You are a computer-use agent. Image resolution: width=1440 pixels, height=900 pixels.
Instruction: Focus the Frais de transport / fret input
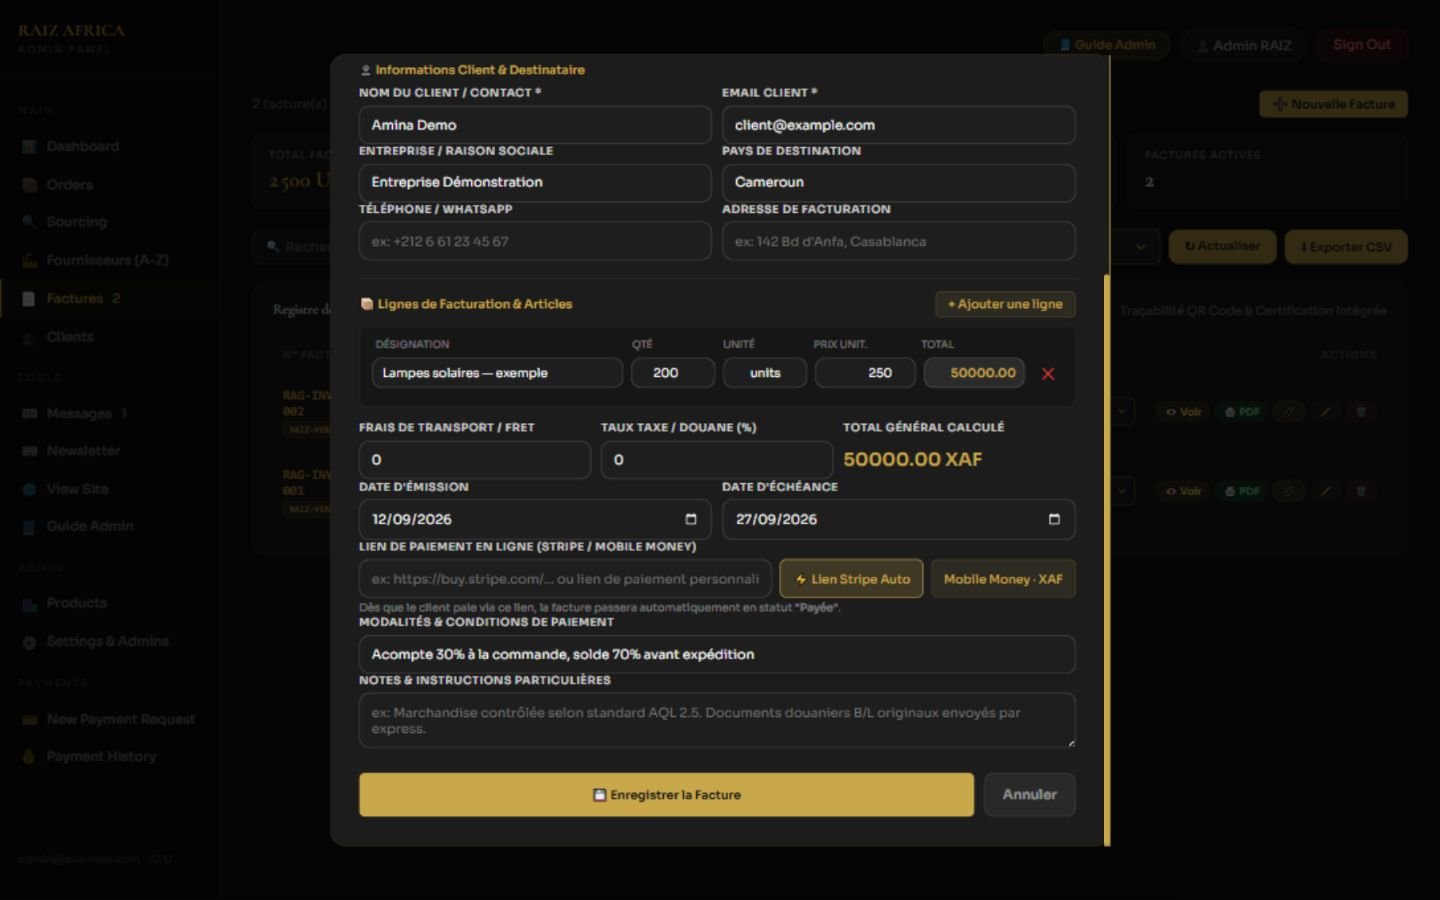coord(475,460)
